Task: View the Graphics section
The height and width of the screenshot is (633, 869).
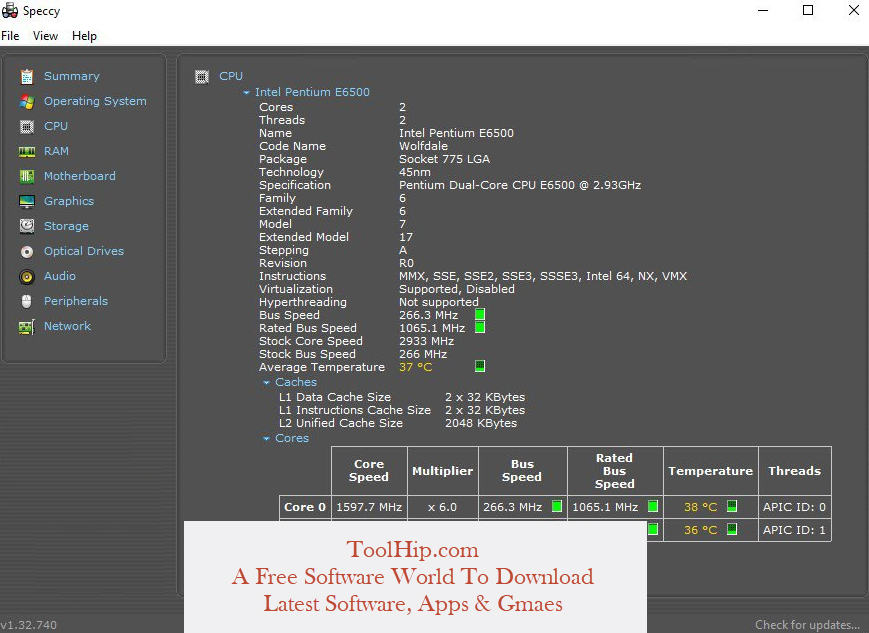Action: click(69, 201)
